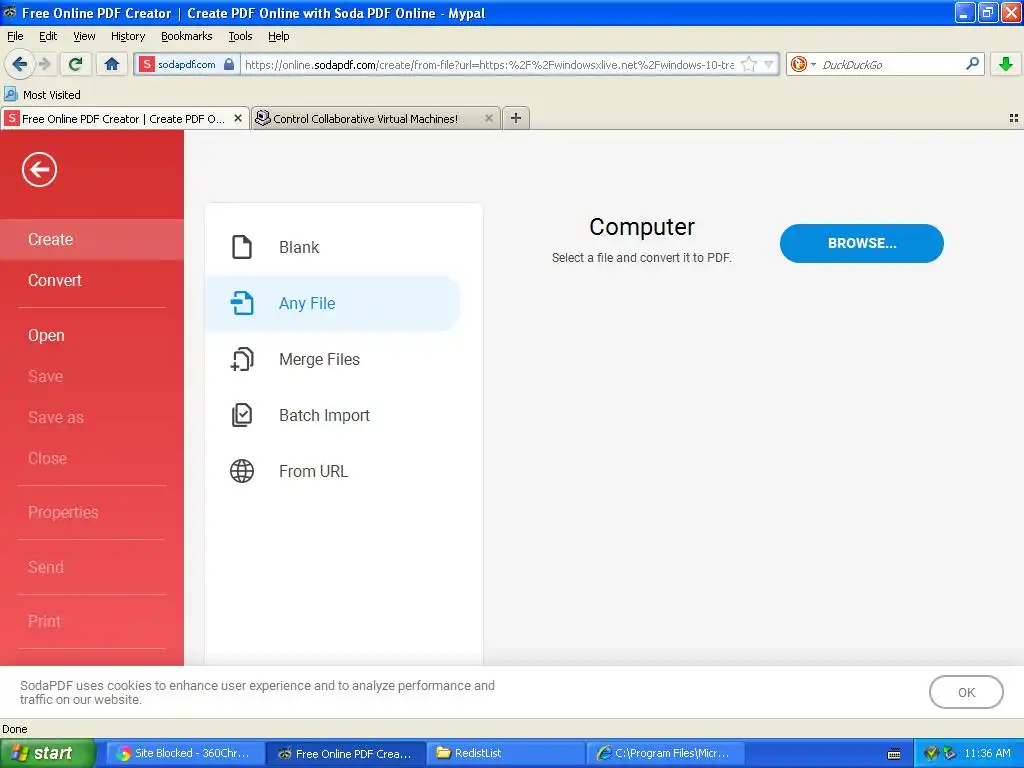
Task: Click the list all tabs grid icon
Action: click(1014, 118)
